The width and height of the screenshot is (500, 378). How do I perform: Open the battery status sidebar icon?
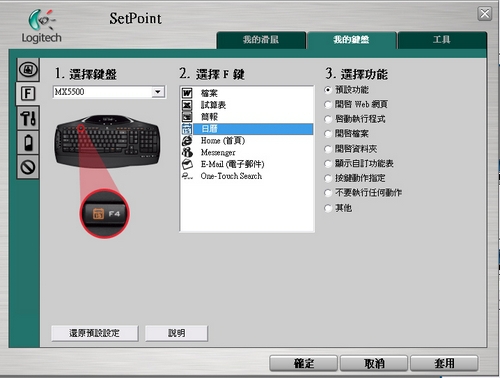coord(28,143)
